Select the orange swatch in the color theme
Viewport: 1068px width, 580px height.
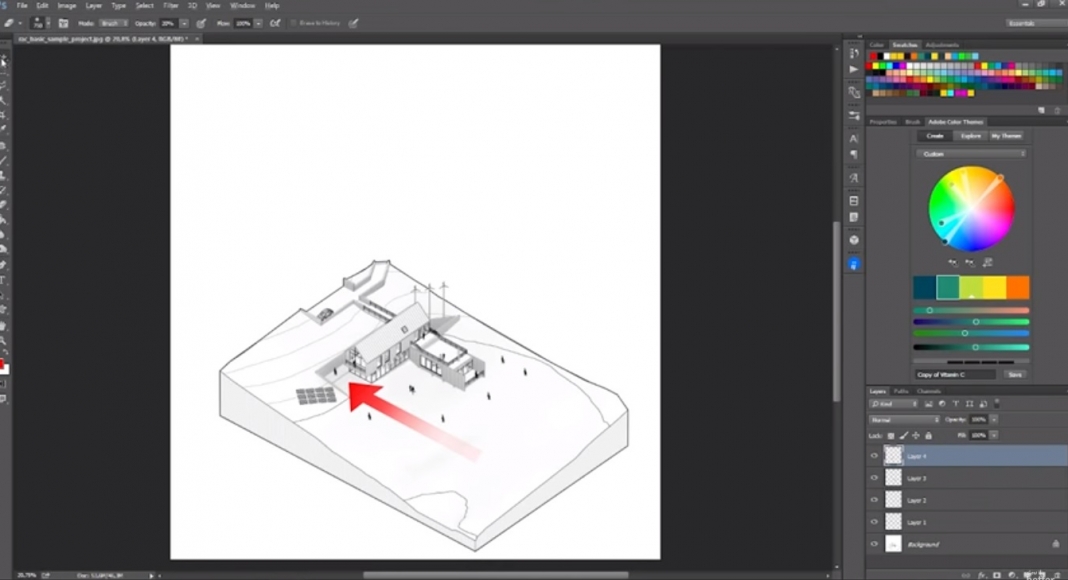pyautogui.click(x=1017, y=288)
